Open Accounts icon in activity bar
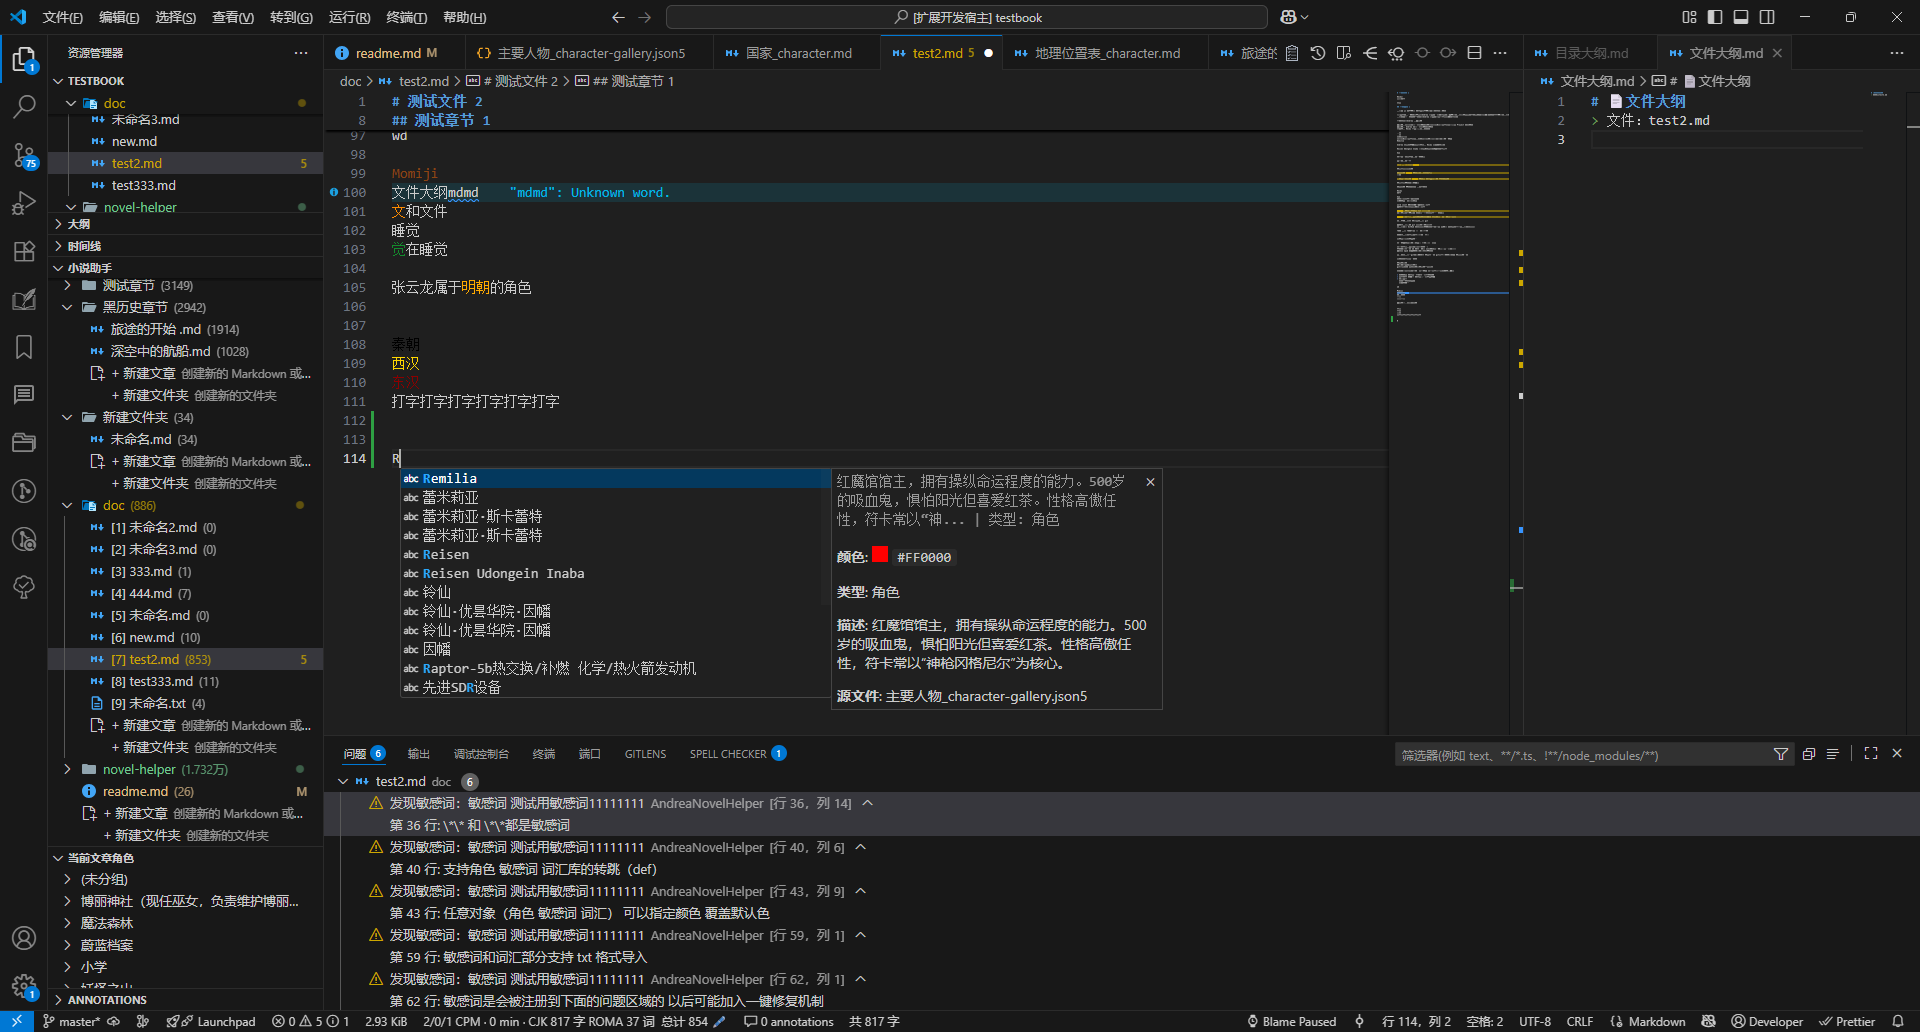This screenshot has width=1920, height=1032. pos(24,938)
